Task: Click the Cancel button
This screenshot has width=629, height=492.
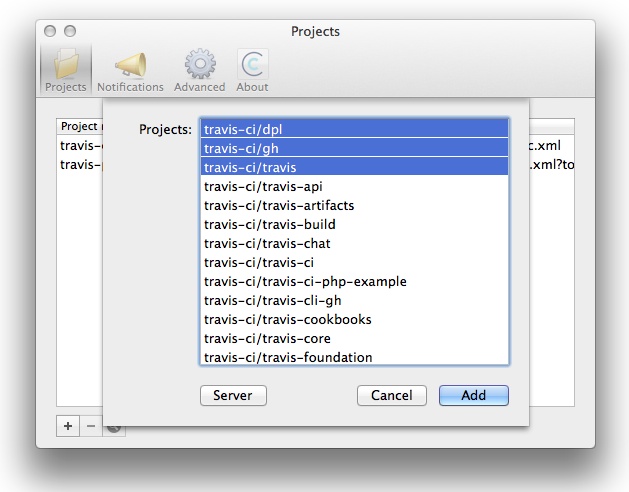Action: (392, 395)
